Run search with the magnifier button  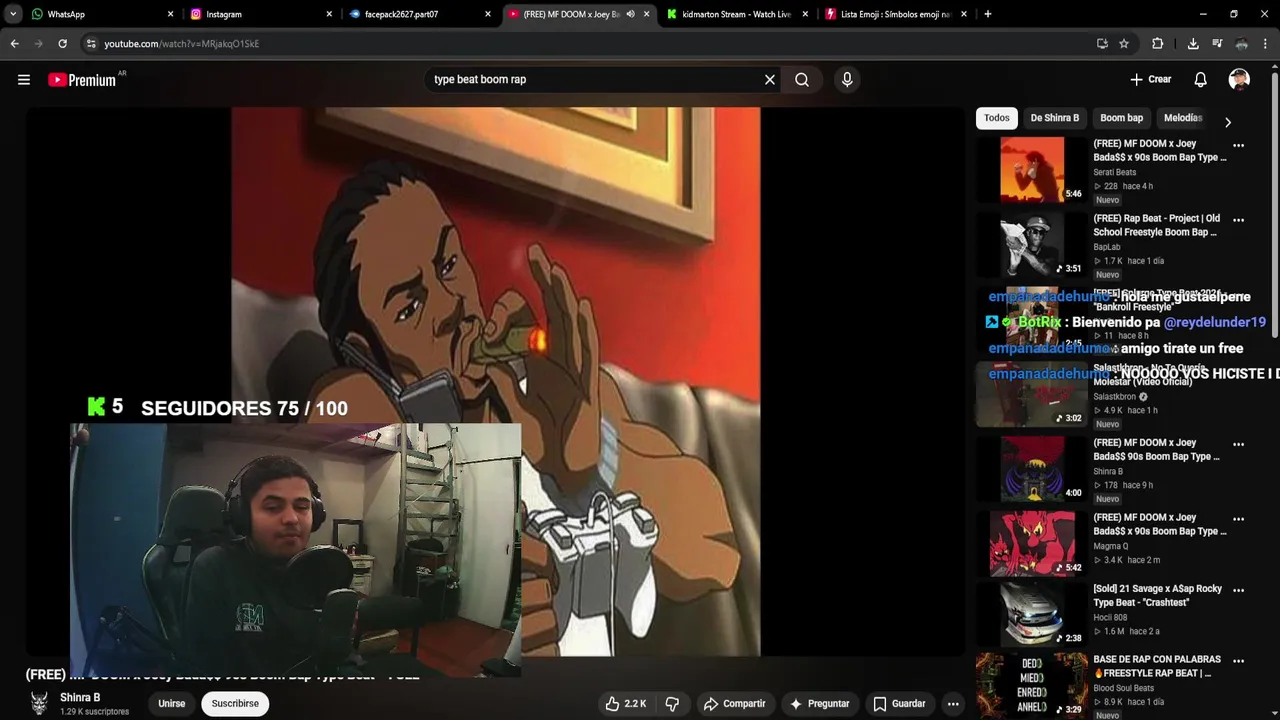pos(802,80)
